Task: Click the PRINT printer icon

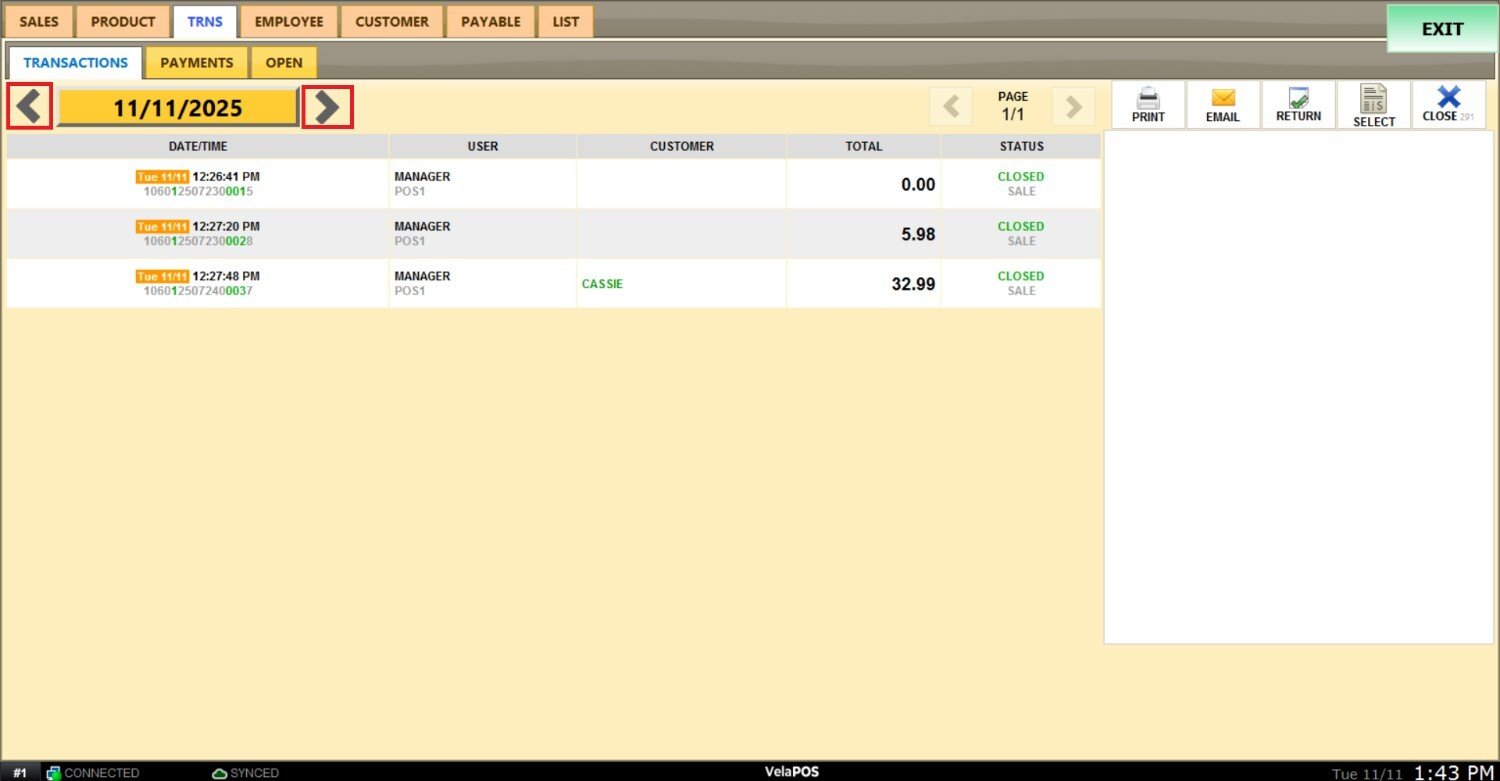Action: click(1148, 98)
